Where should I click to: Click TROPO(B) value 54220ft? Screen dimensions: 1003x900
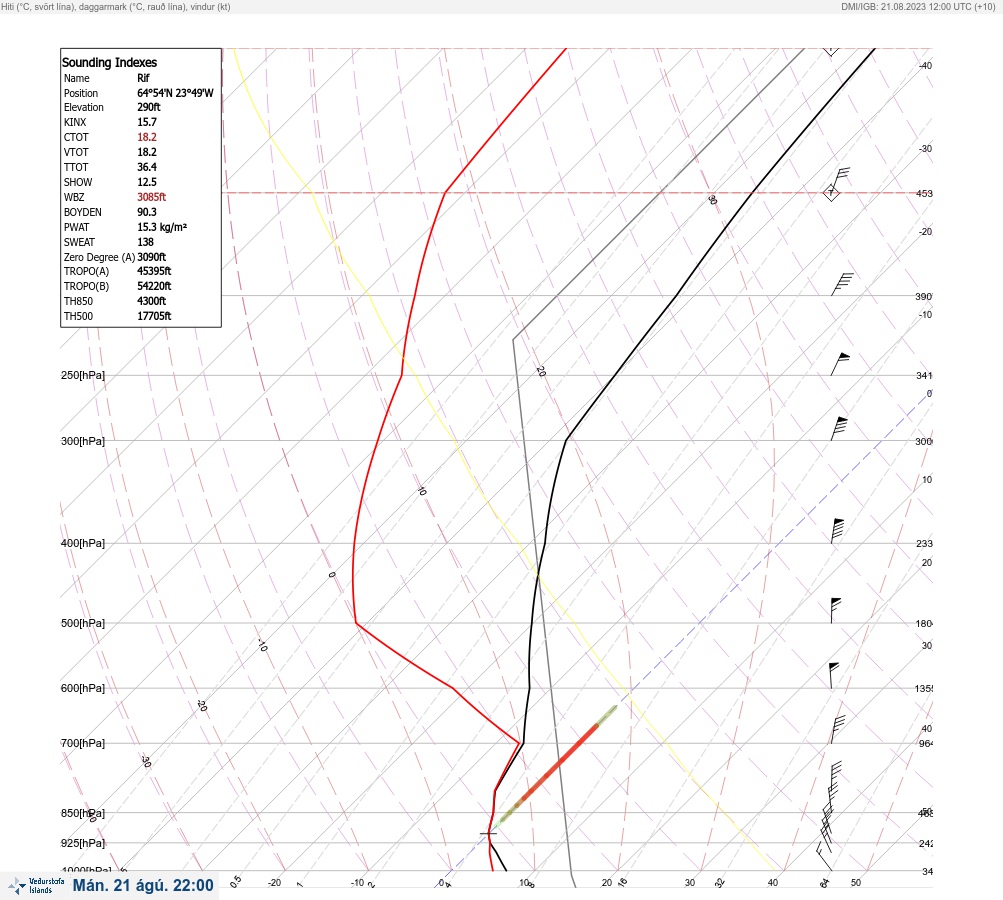coord(154,286)
